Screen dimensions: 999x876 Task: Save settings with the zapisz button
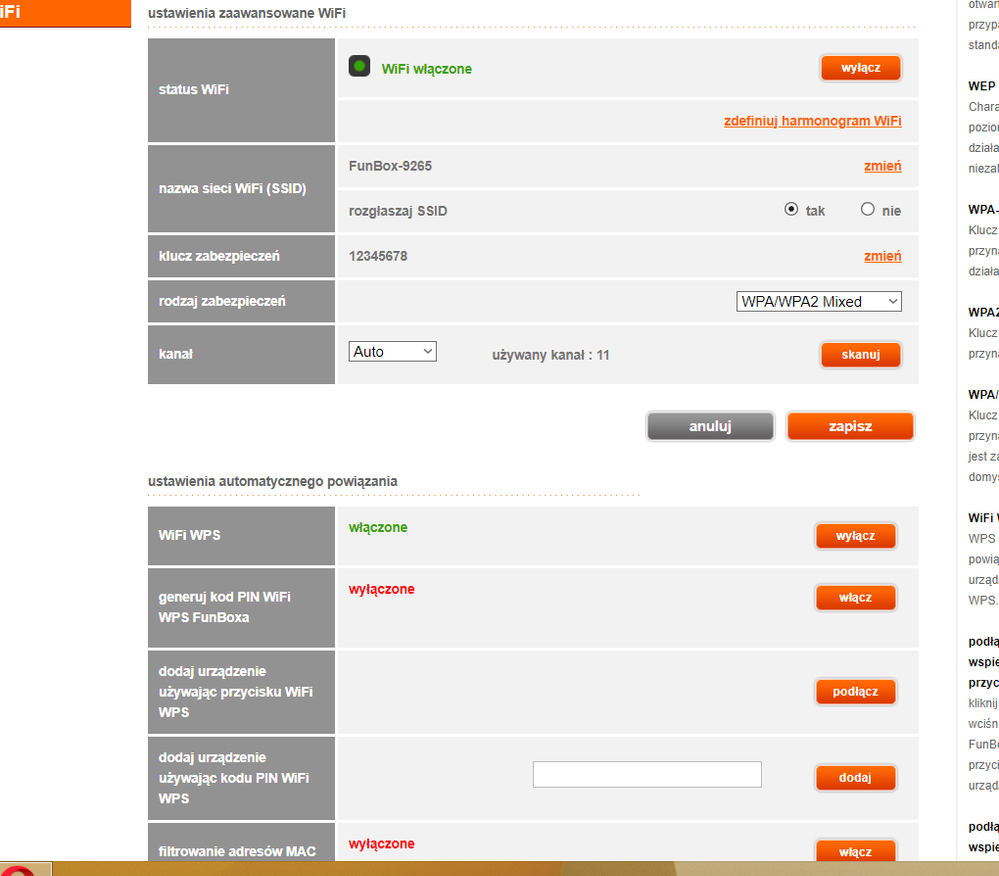(x=851, y=426)
